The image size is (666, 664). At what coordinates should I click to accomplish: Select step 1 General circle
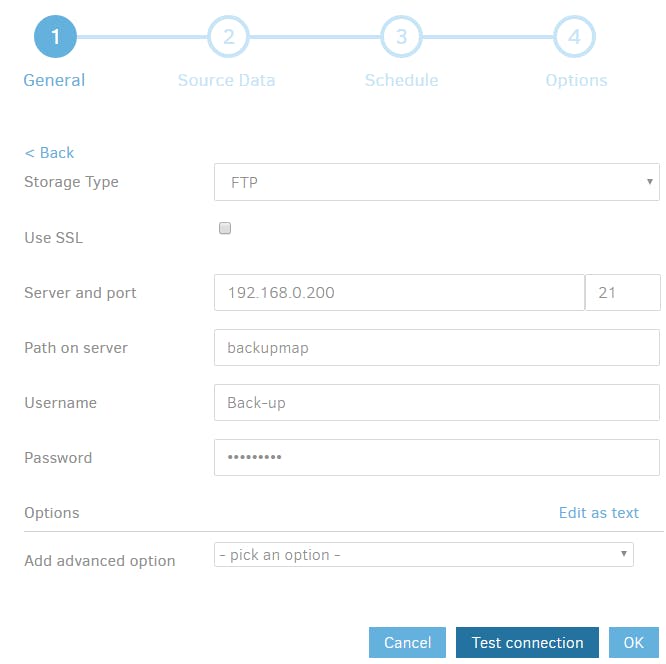(55, 37)
